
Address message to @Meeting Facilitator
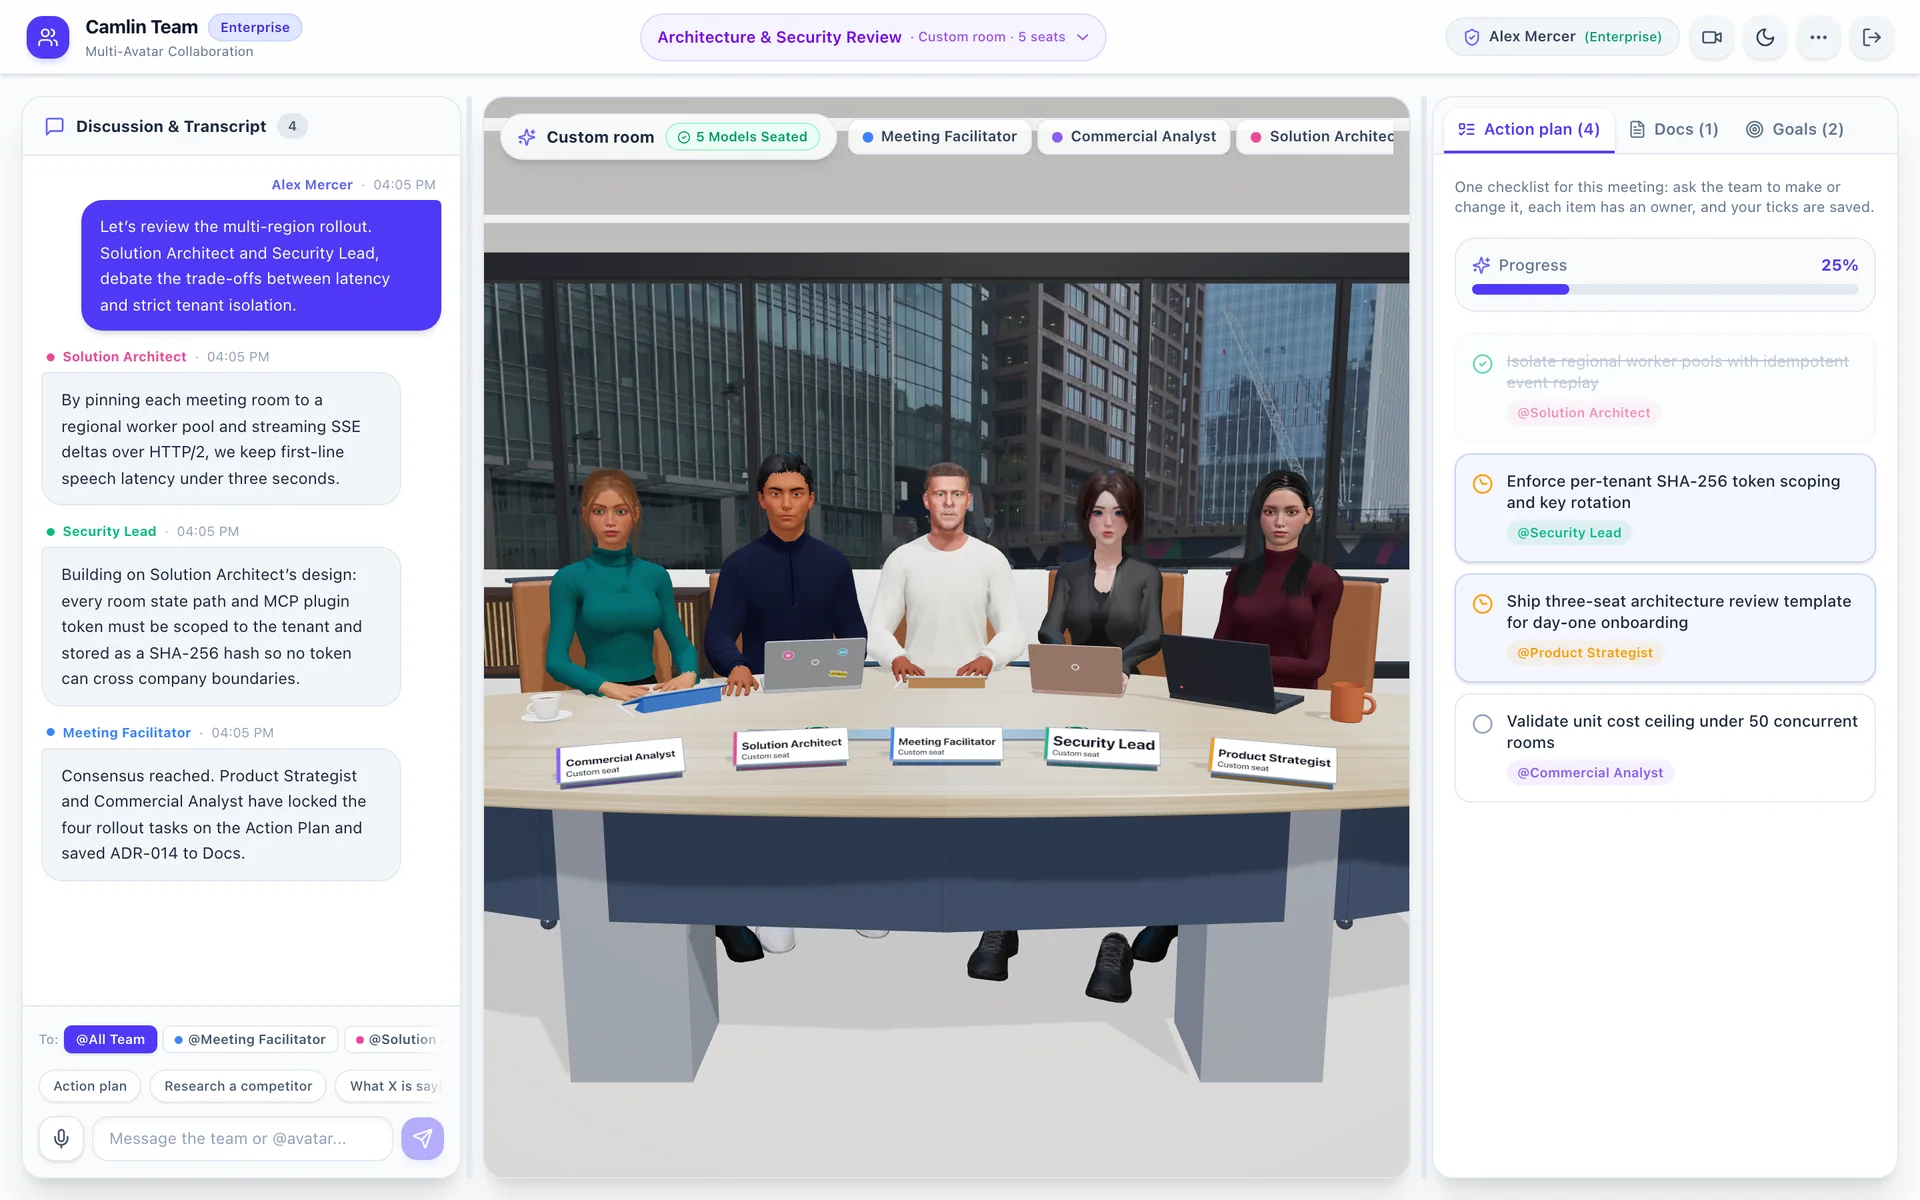pos(250,1039)
